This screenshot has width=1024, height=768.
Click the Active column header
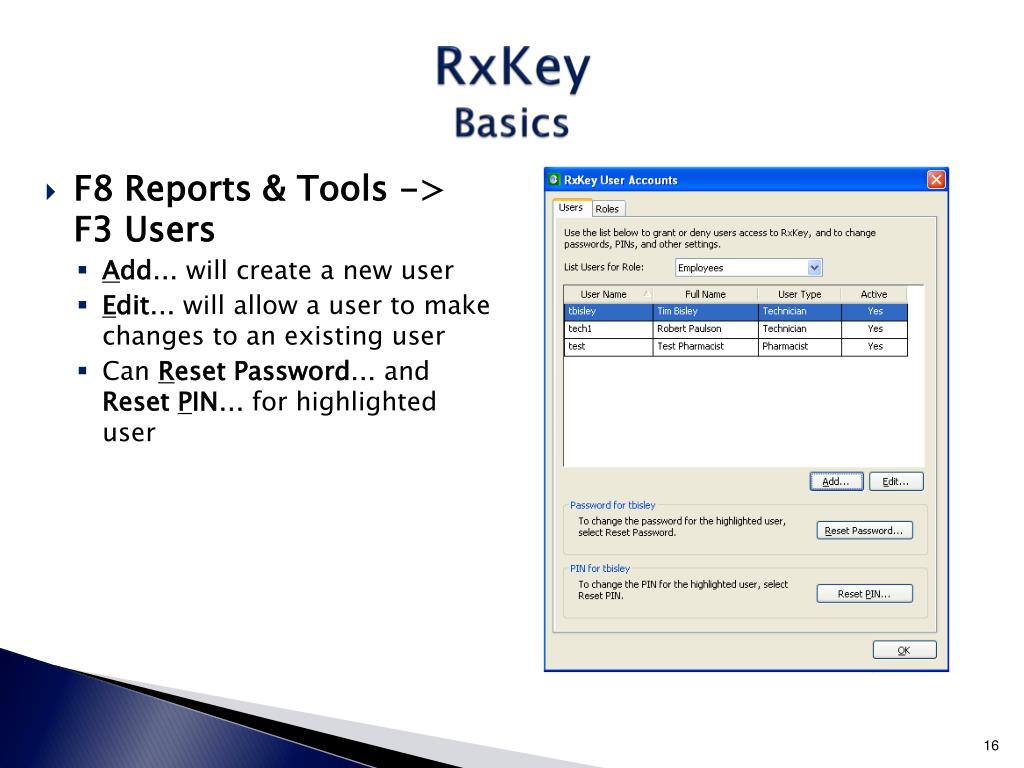874,295
